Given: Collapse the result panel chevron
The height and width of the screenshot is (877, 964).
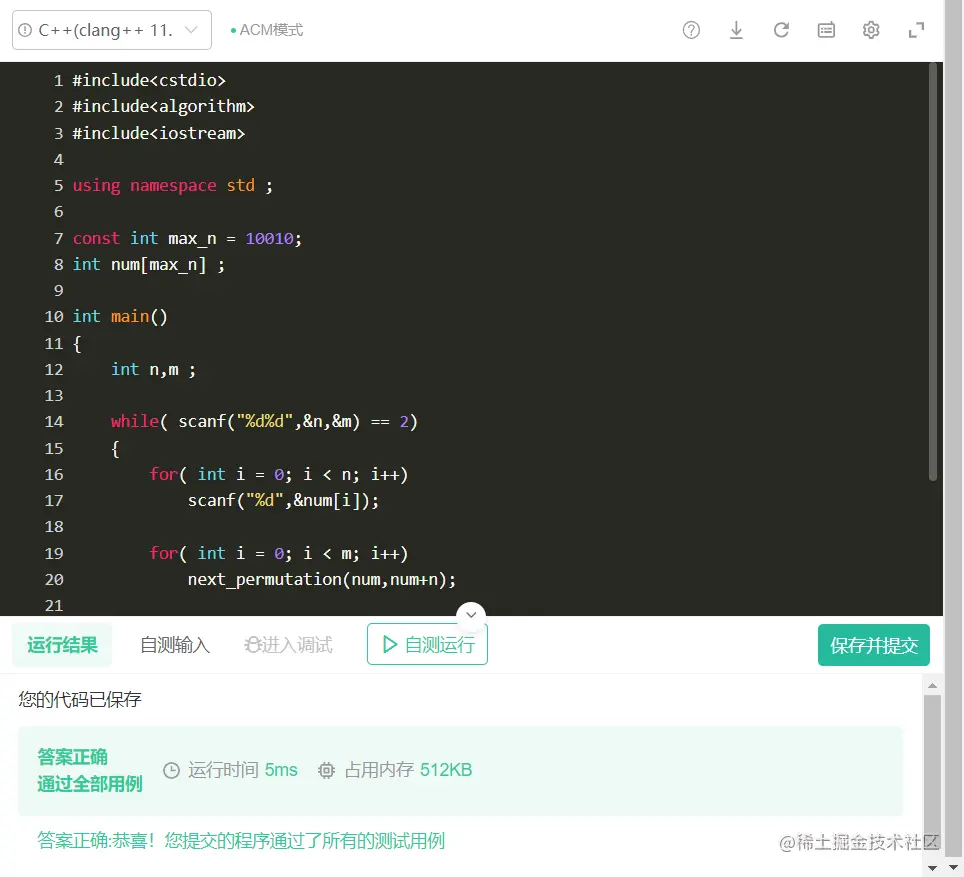Looking at the screenshot, I should tap(471, 614).
